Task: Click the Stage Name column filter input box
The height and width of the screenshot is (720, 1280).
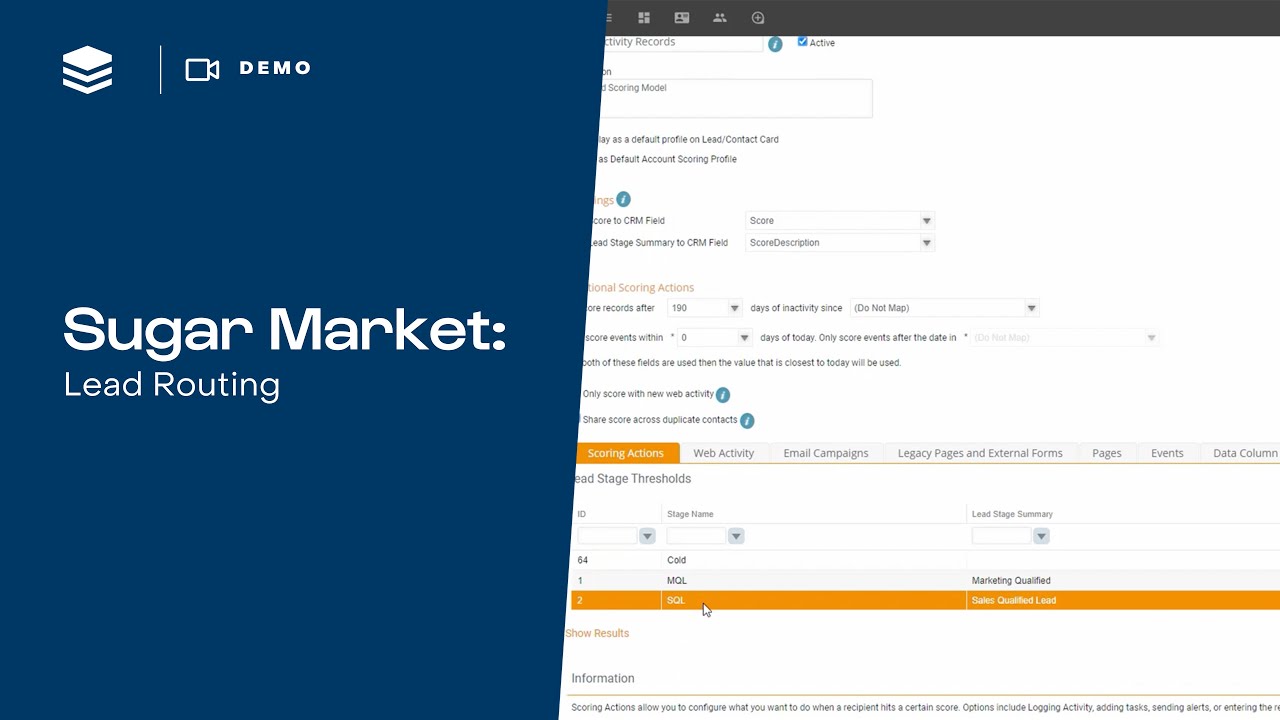Action: (x=696, y=537)
